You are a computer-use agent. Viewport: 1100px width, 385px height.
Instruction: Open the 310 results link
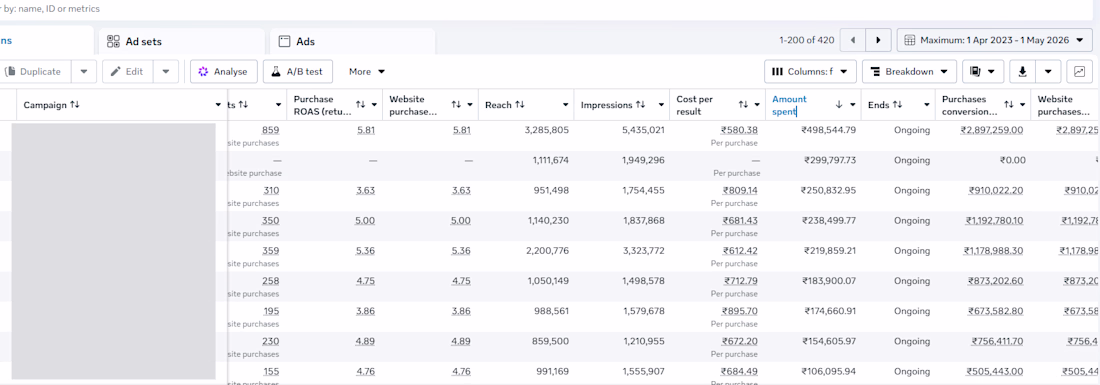pos(270,191)
